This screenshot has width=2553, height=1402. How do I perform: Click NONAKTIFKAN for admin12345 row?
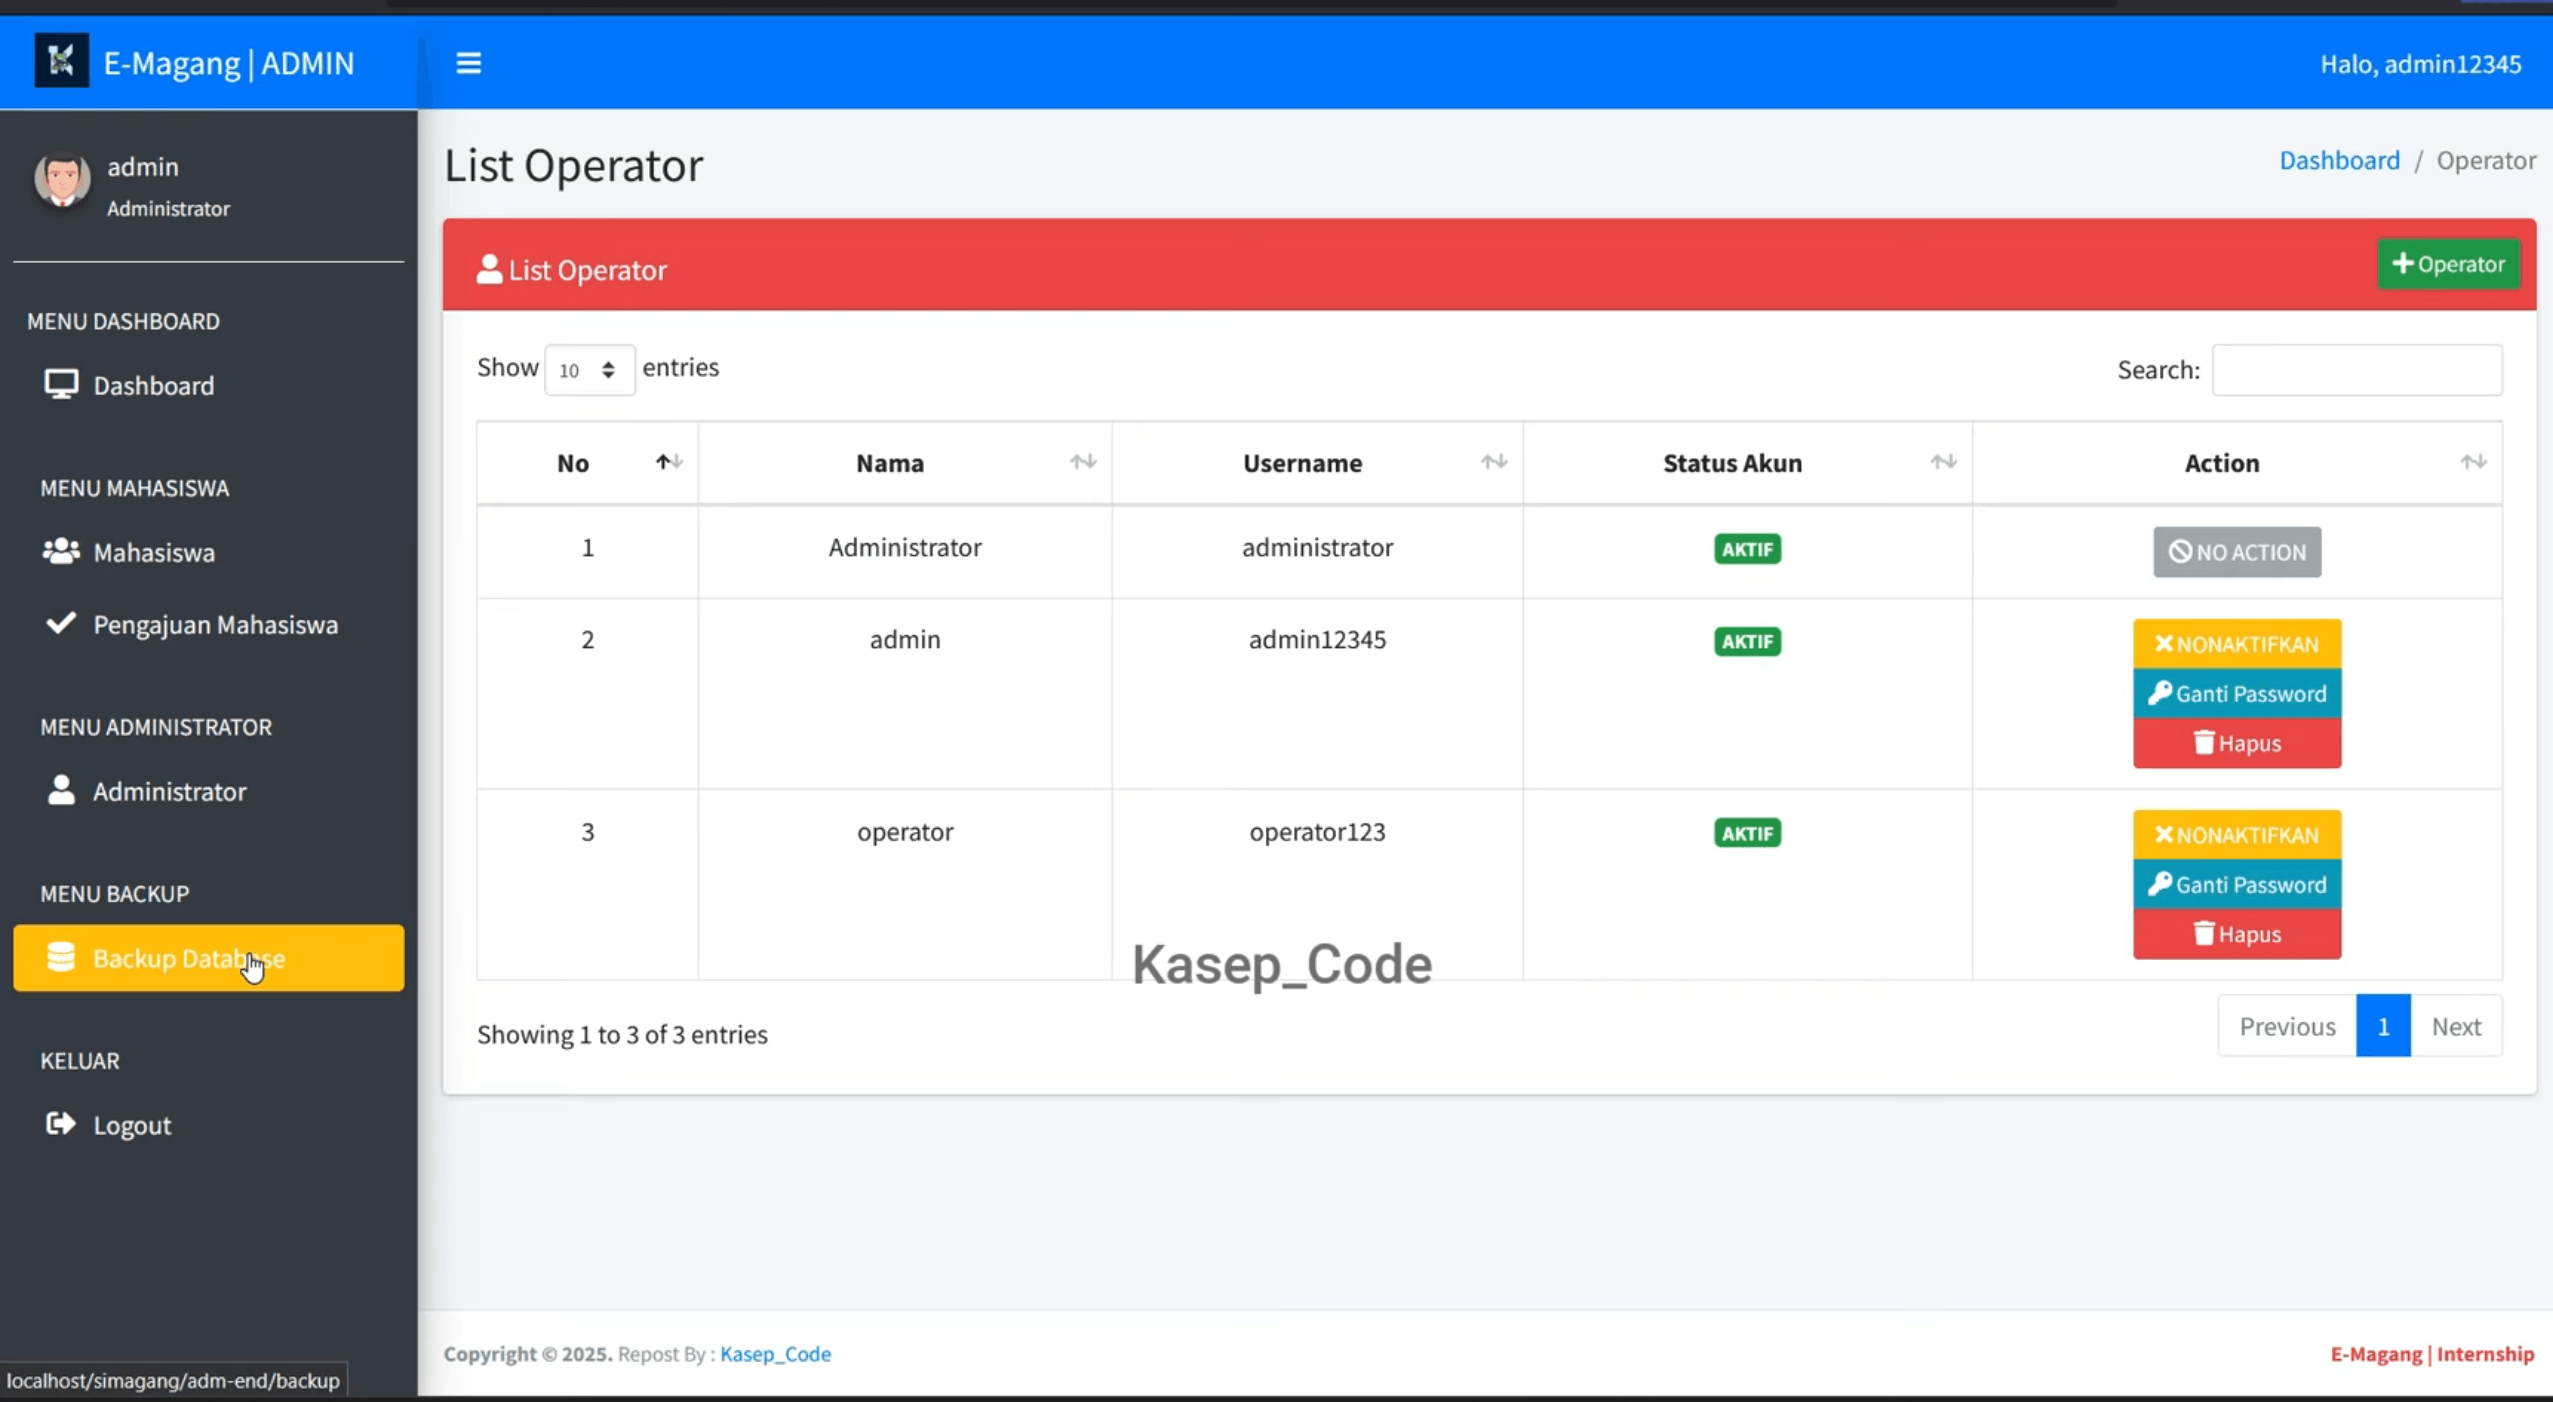(2237, 644)
